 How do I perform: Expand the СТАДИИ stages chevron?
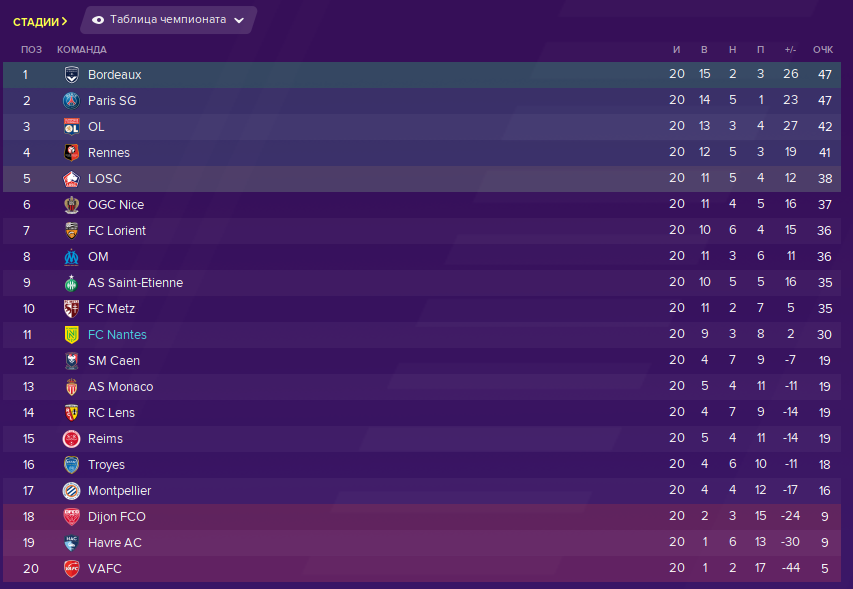tap(64, 21)
